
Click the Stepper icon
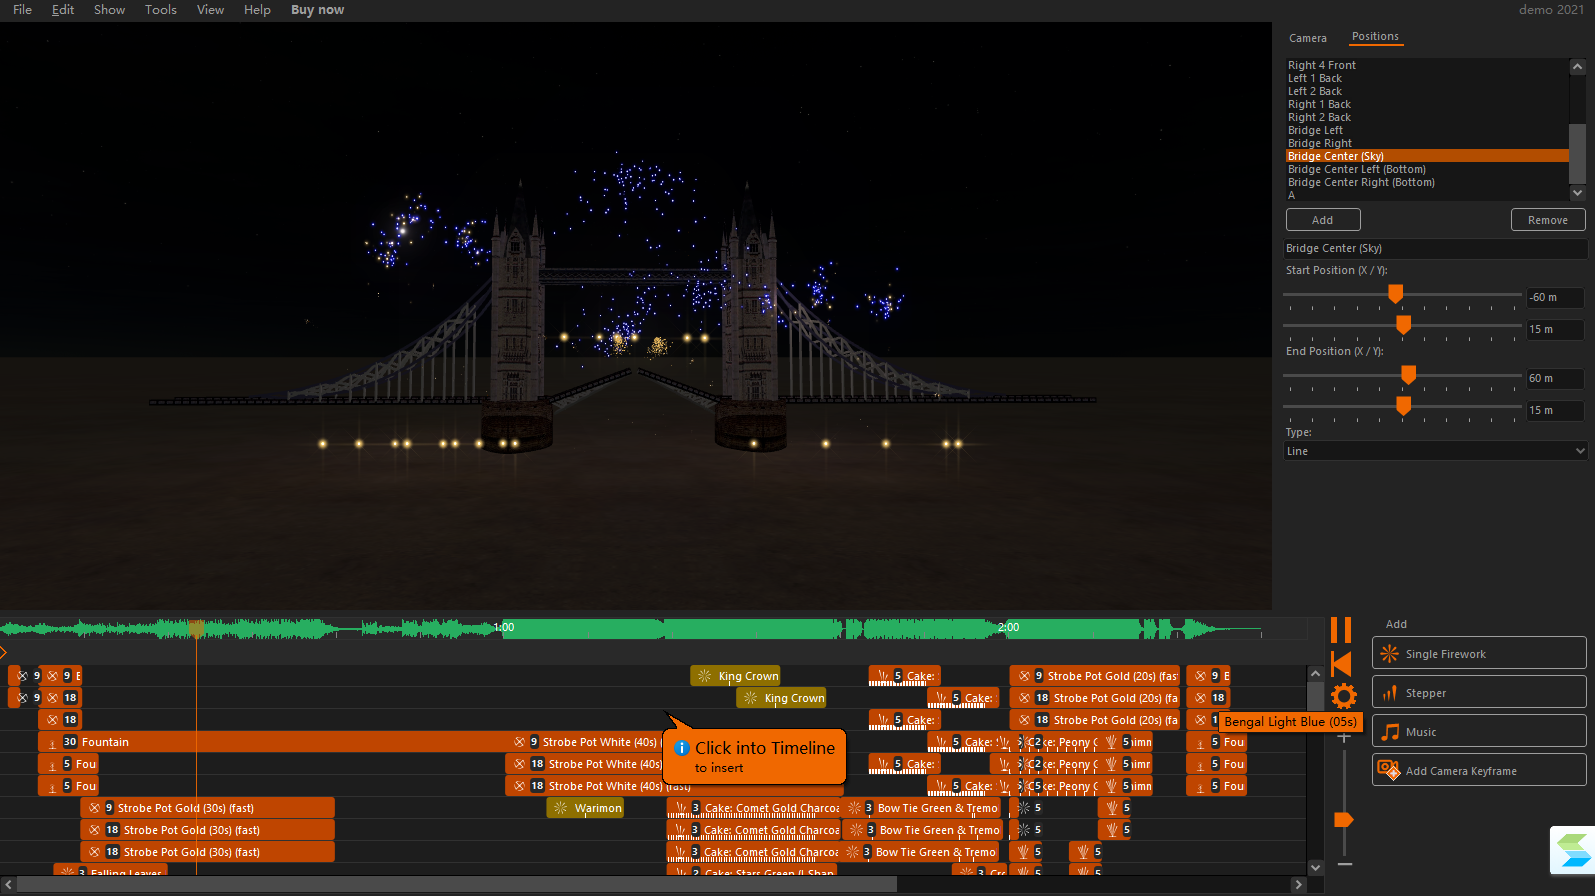coord(1389,693)
